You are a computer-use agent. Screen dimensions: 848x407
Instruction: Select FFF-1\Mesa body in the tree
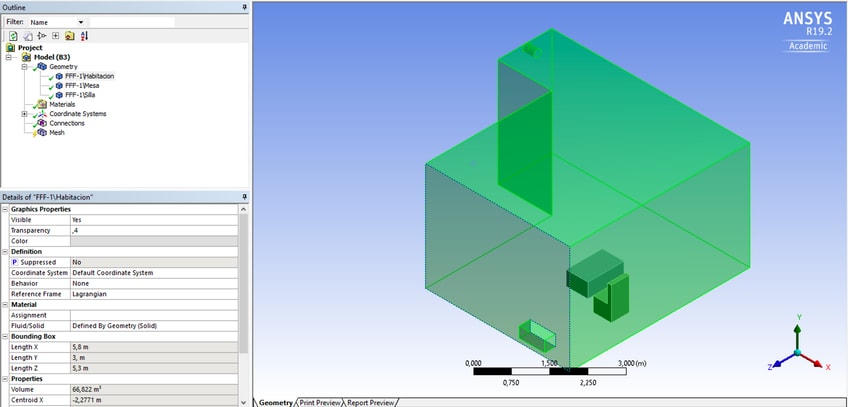[82, 85]
